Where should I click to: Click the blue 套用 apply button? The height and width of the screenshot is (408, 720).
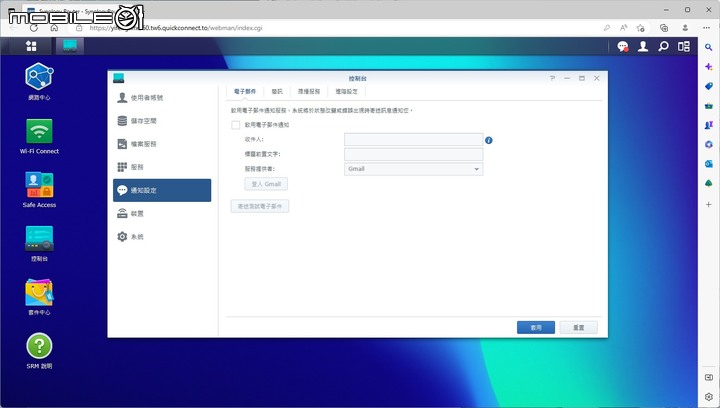(x=536, y=328)
